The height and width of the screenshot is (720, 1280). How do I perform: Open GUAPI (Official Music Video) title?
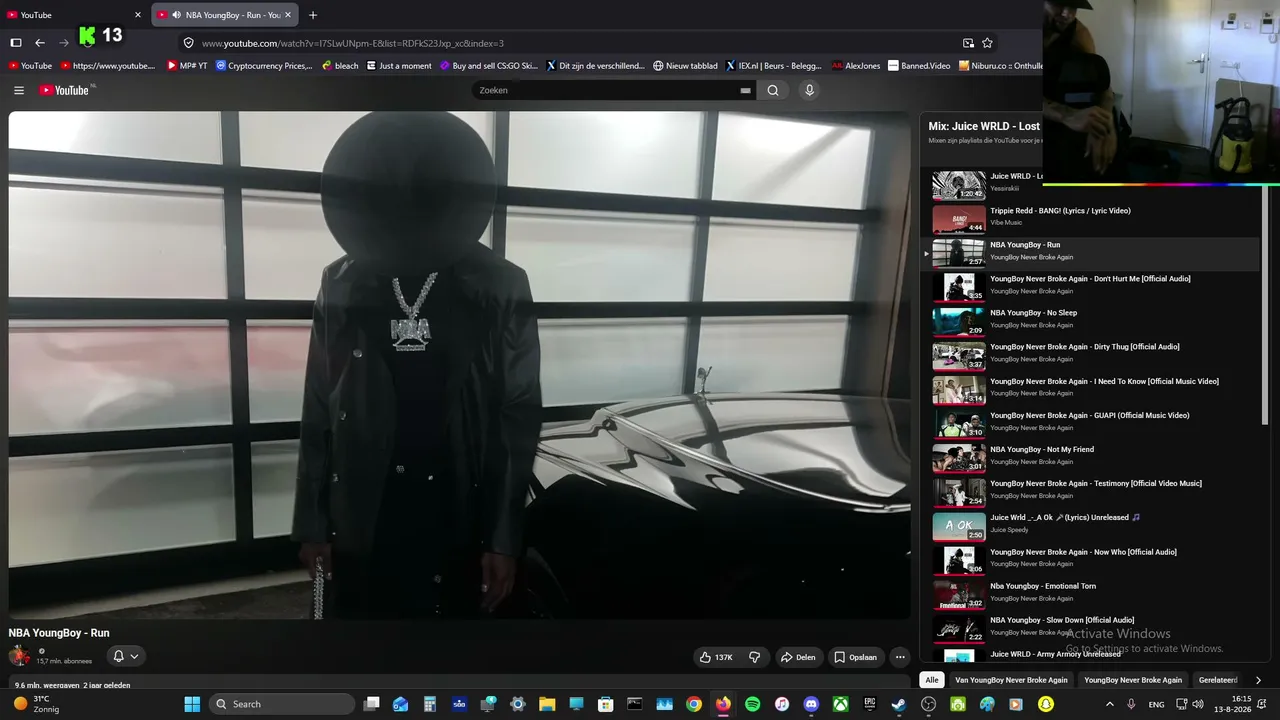[1090, 415]
